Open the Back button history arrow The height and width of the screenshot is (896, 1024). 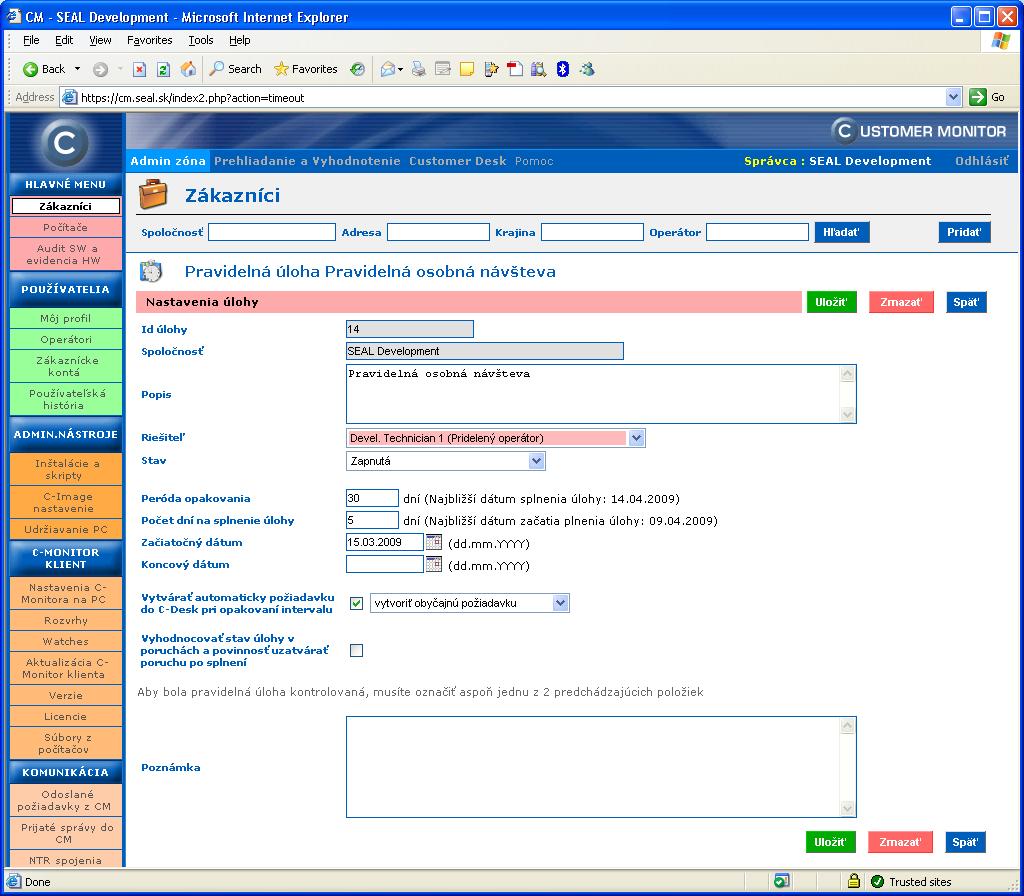tap(77, 69)
